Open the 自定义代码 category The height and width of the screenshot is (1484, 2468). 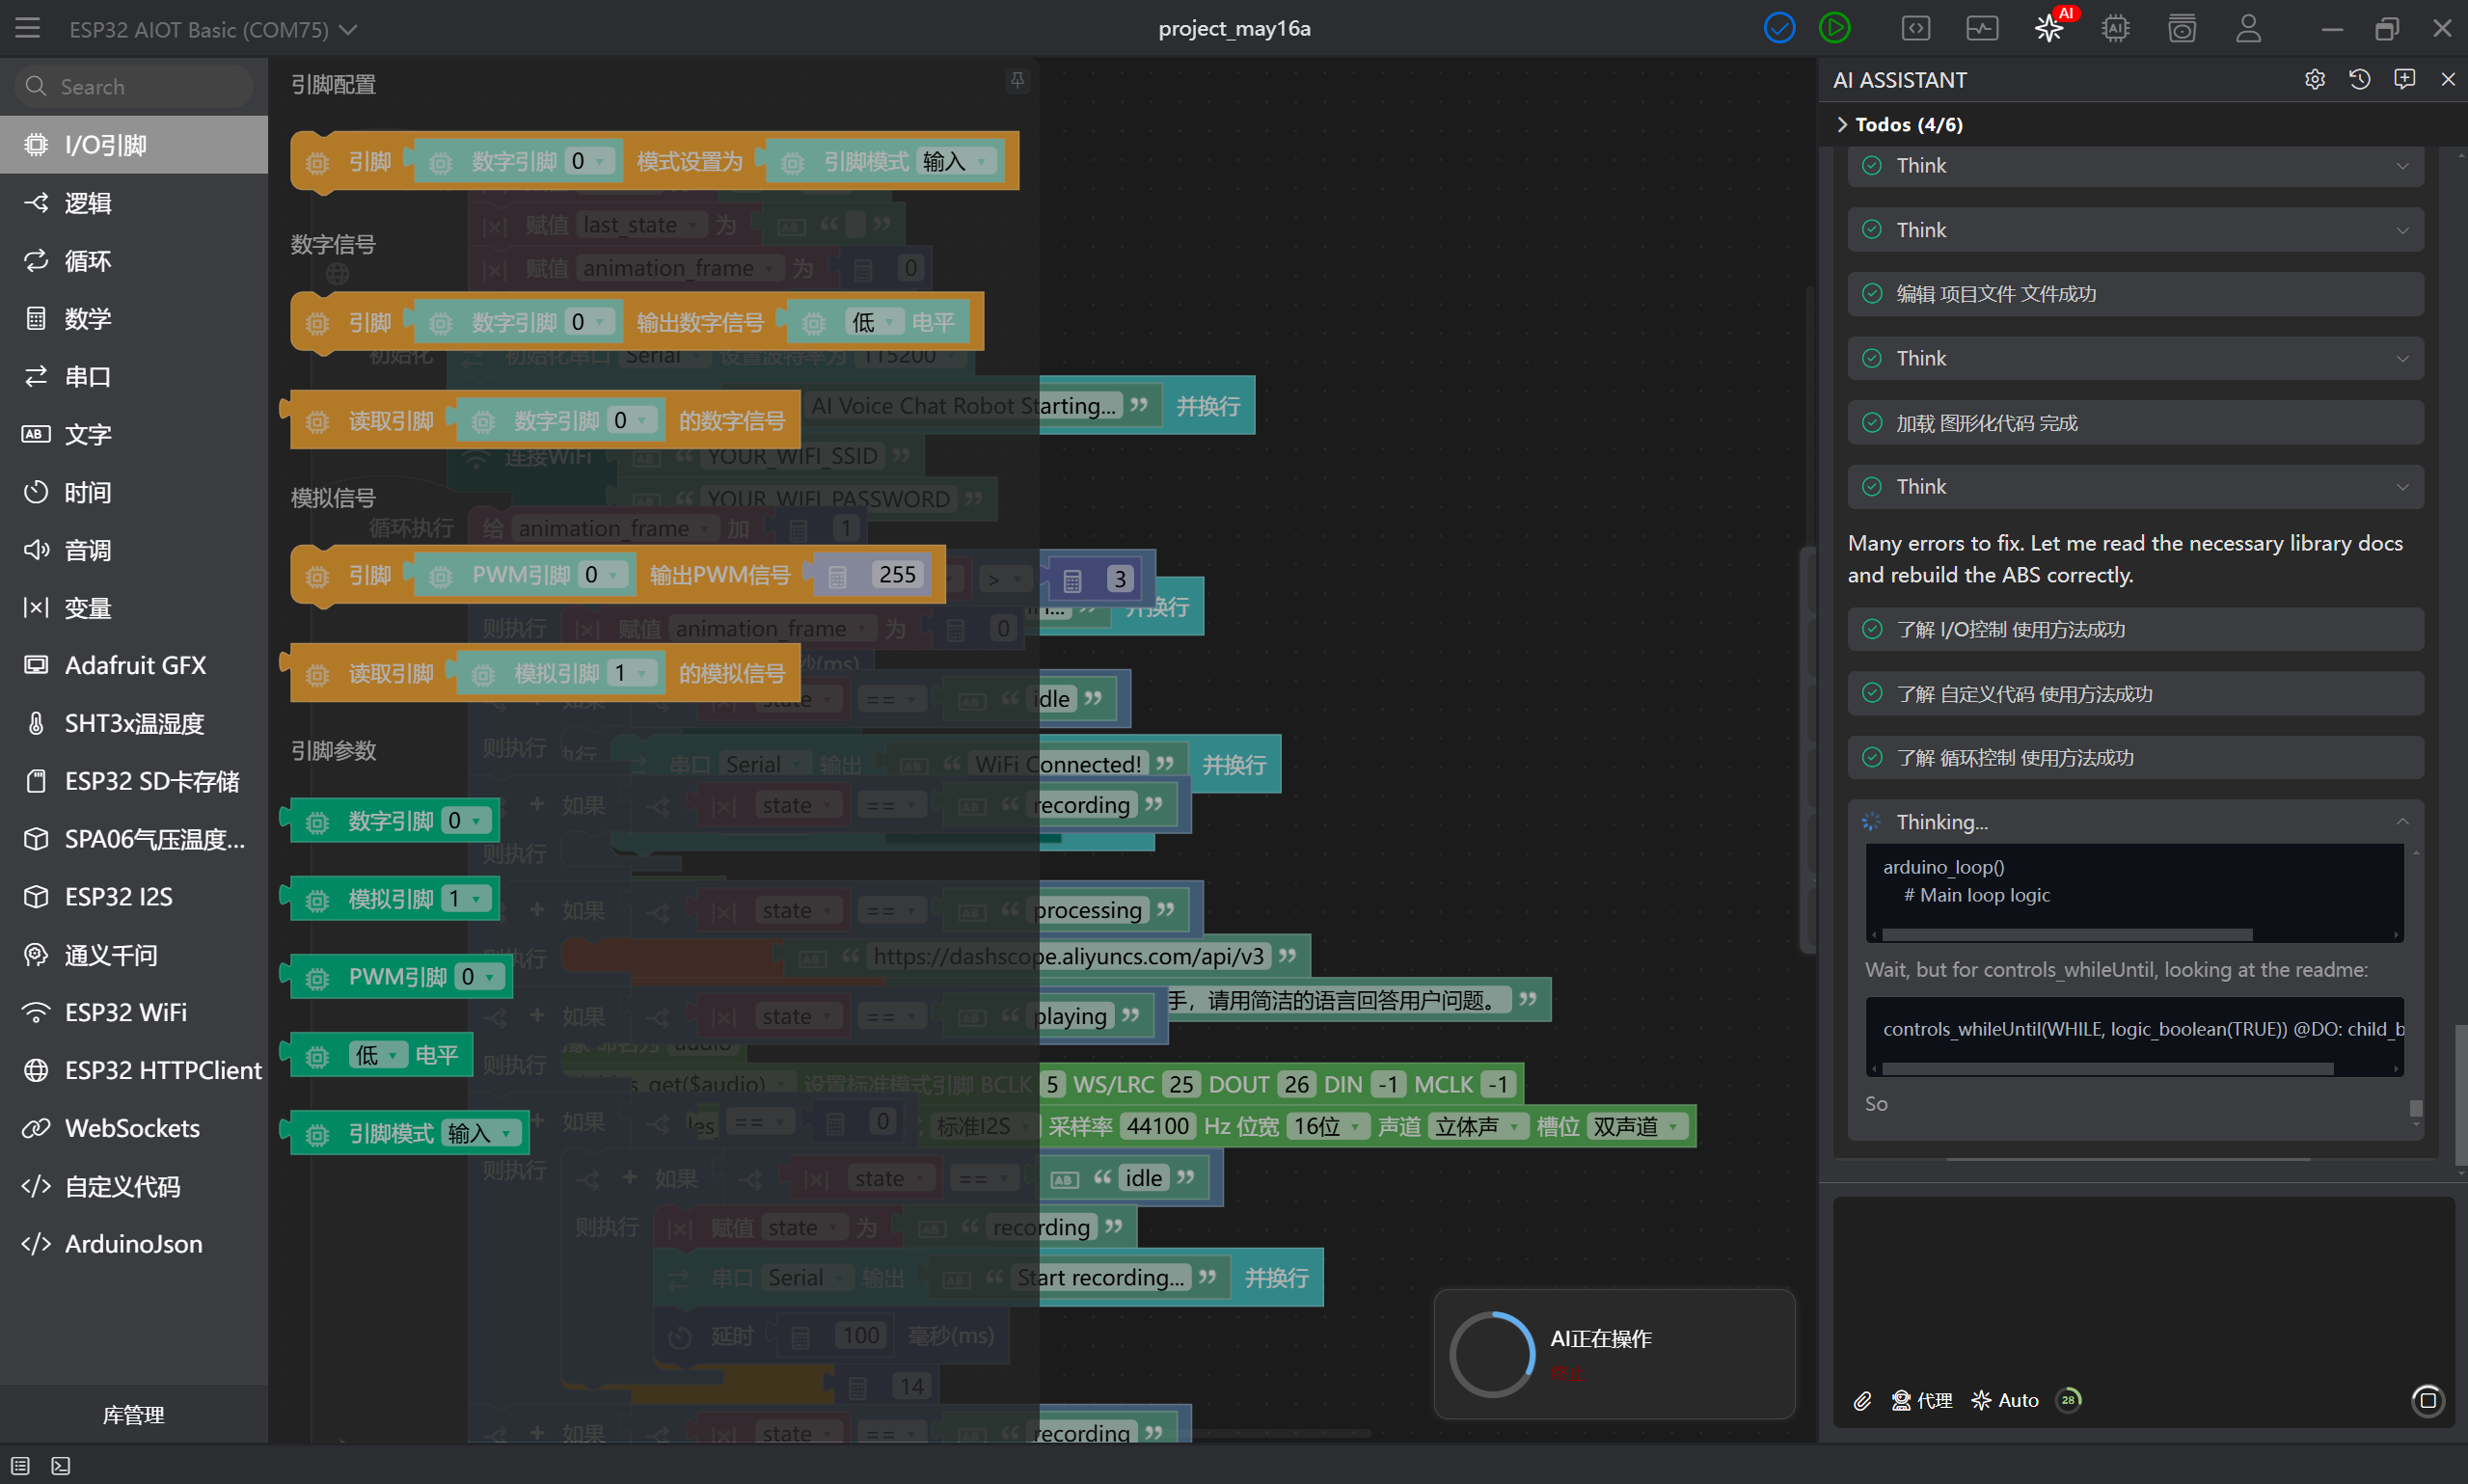134,1186
